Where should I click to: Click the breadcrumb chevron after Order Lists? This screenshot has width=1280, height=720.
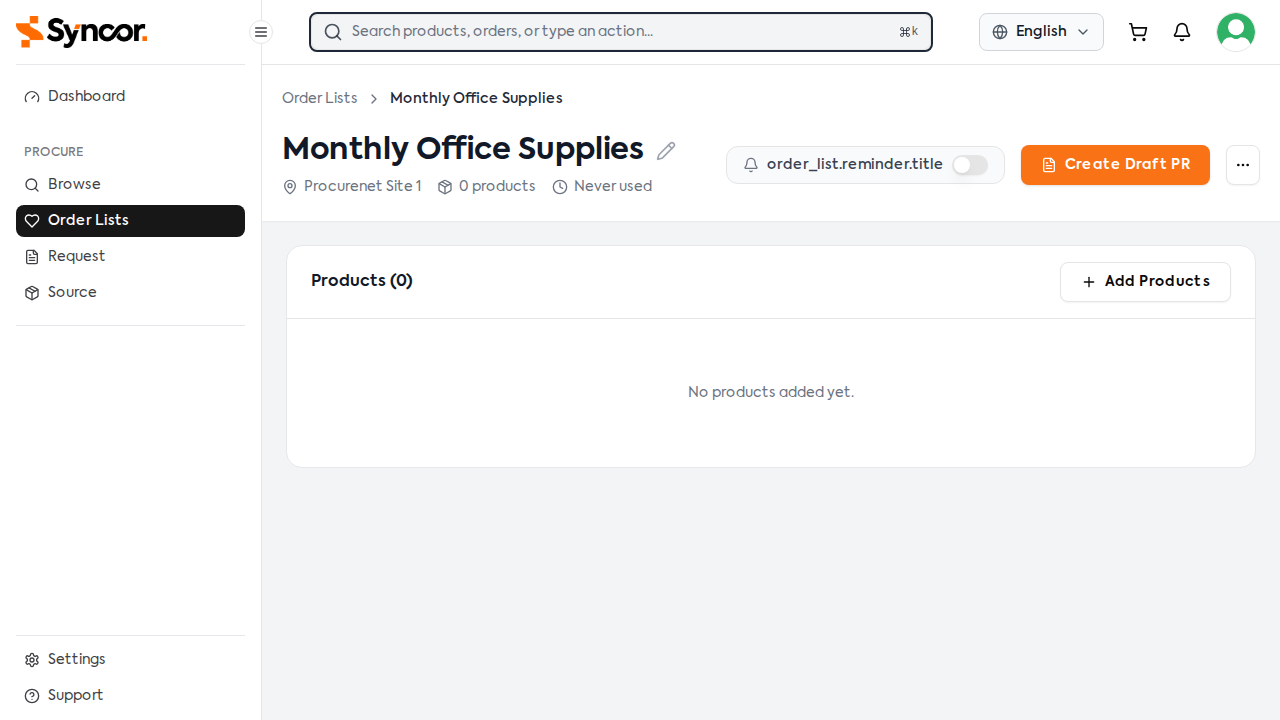click(x=374, y=99)
